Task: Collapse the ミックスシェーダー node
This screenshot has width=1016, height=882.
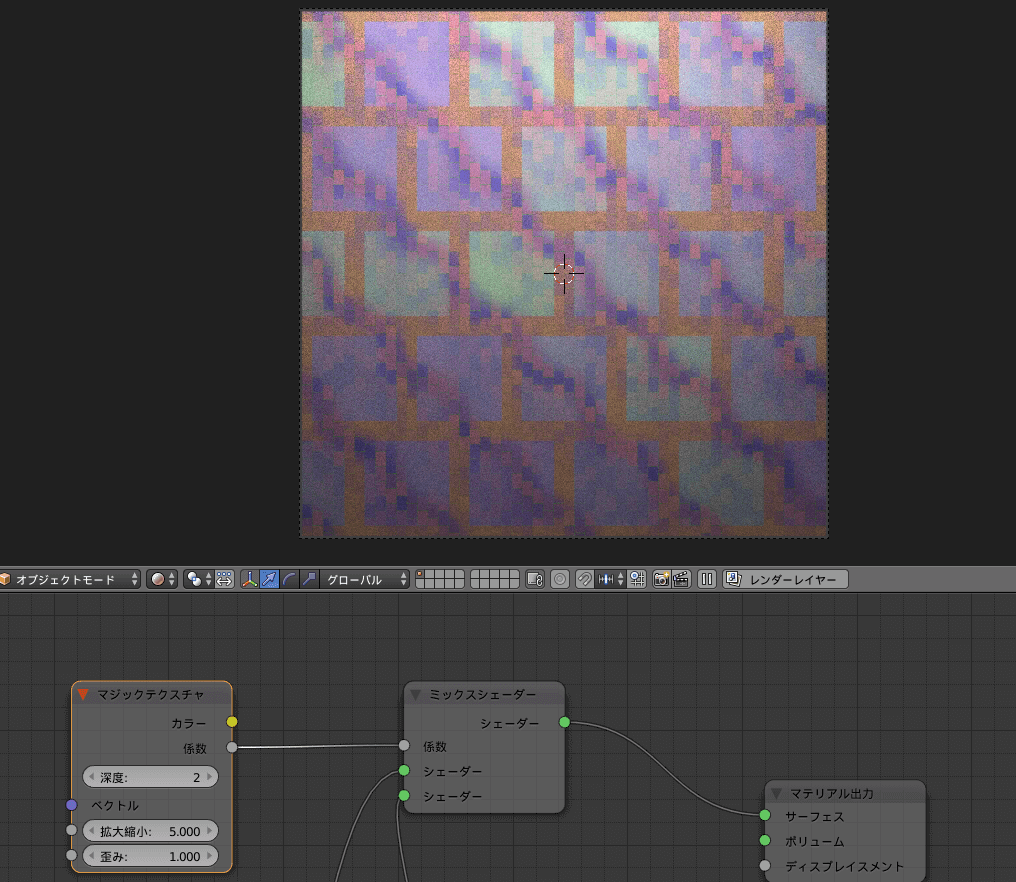Action: [415, 695]
